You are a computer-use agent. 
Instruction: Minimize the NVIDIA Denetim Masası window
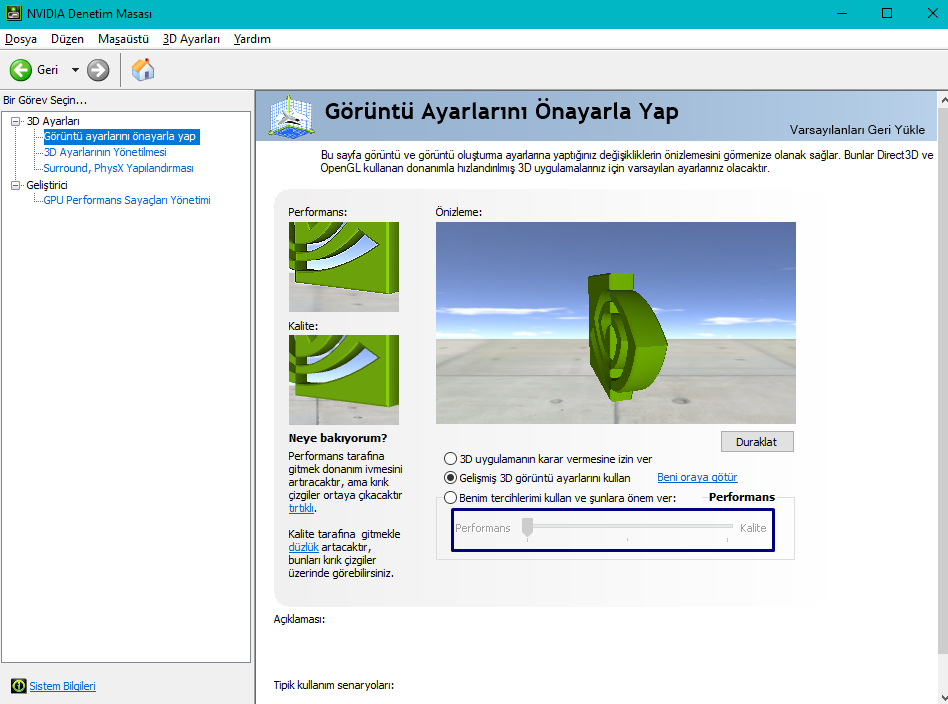point(842,13)
